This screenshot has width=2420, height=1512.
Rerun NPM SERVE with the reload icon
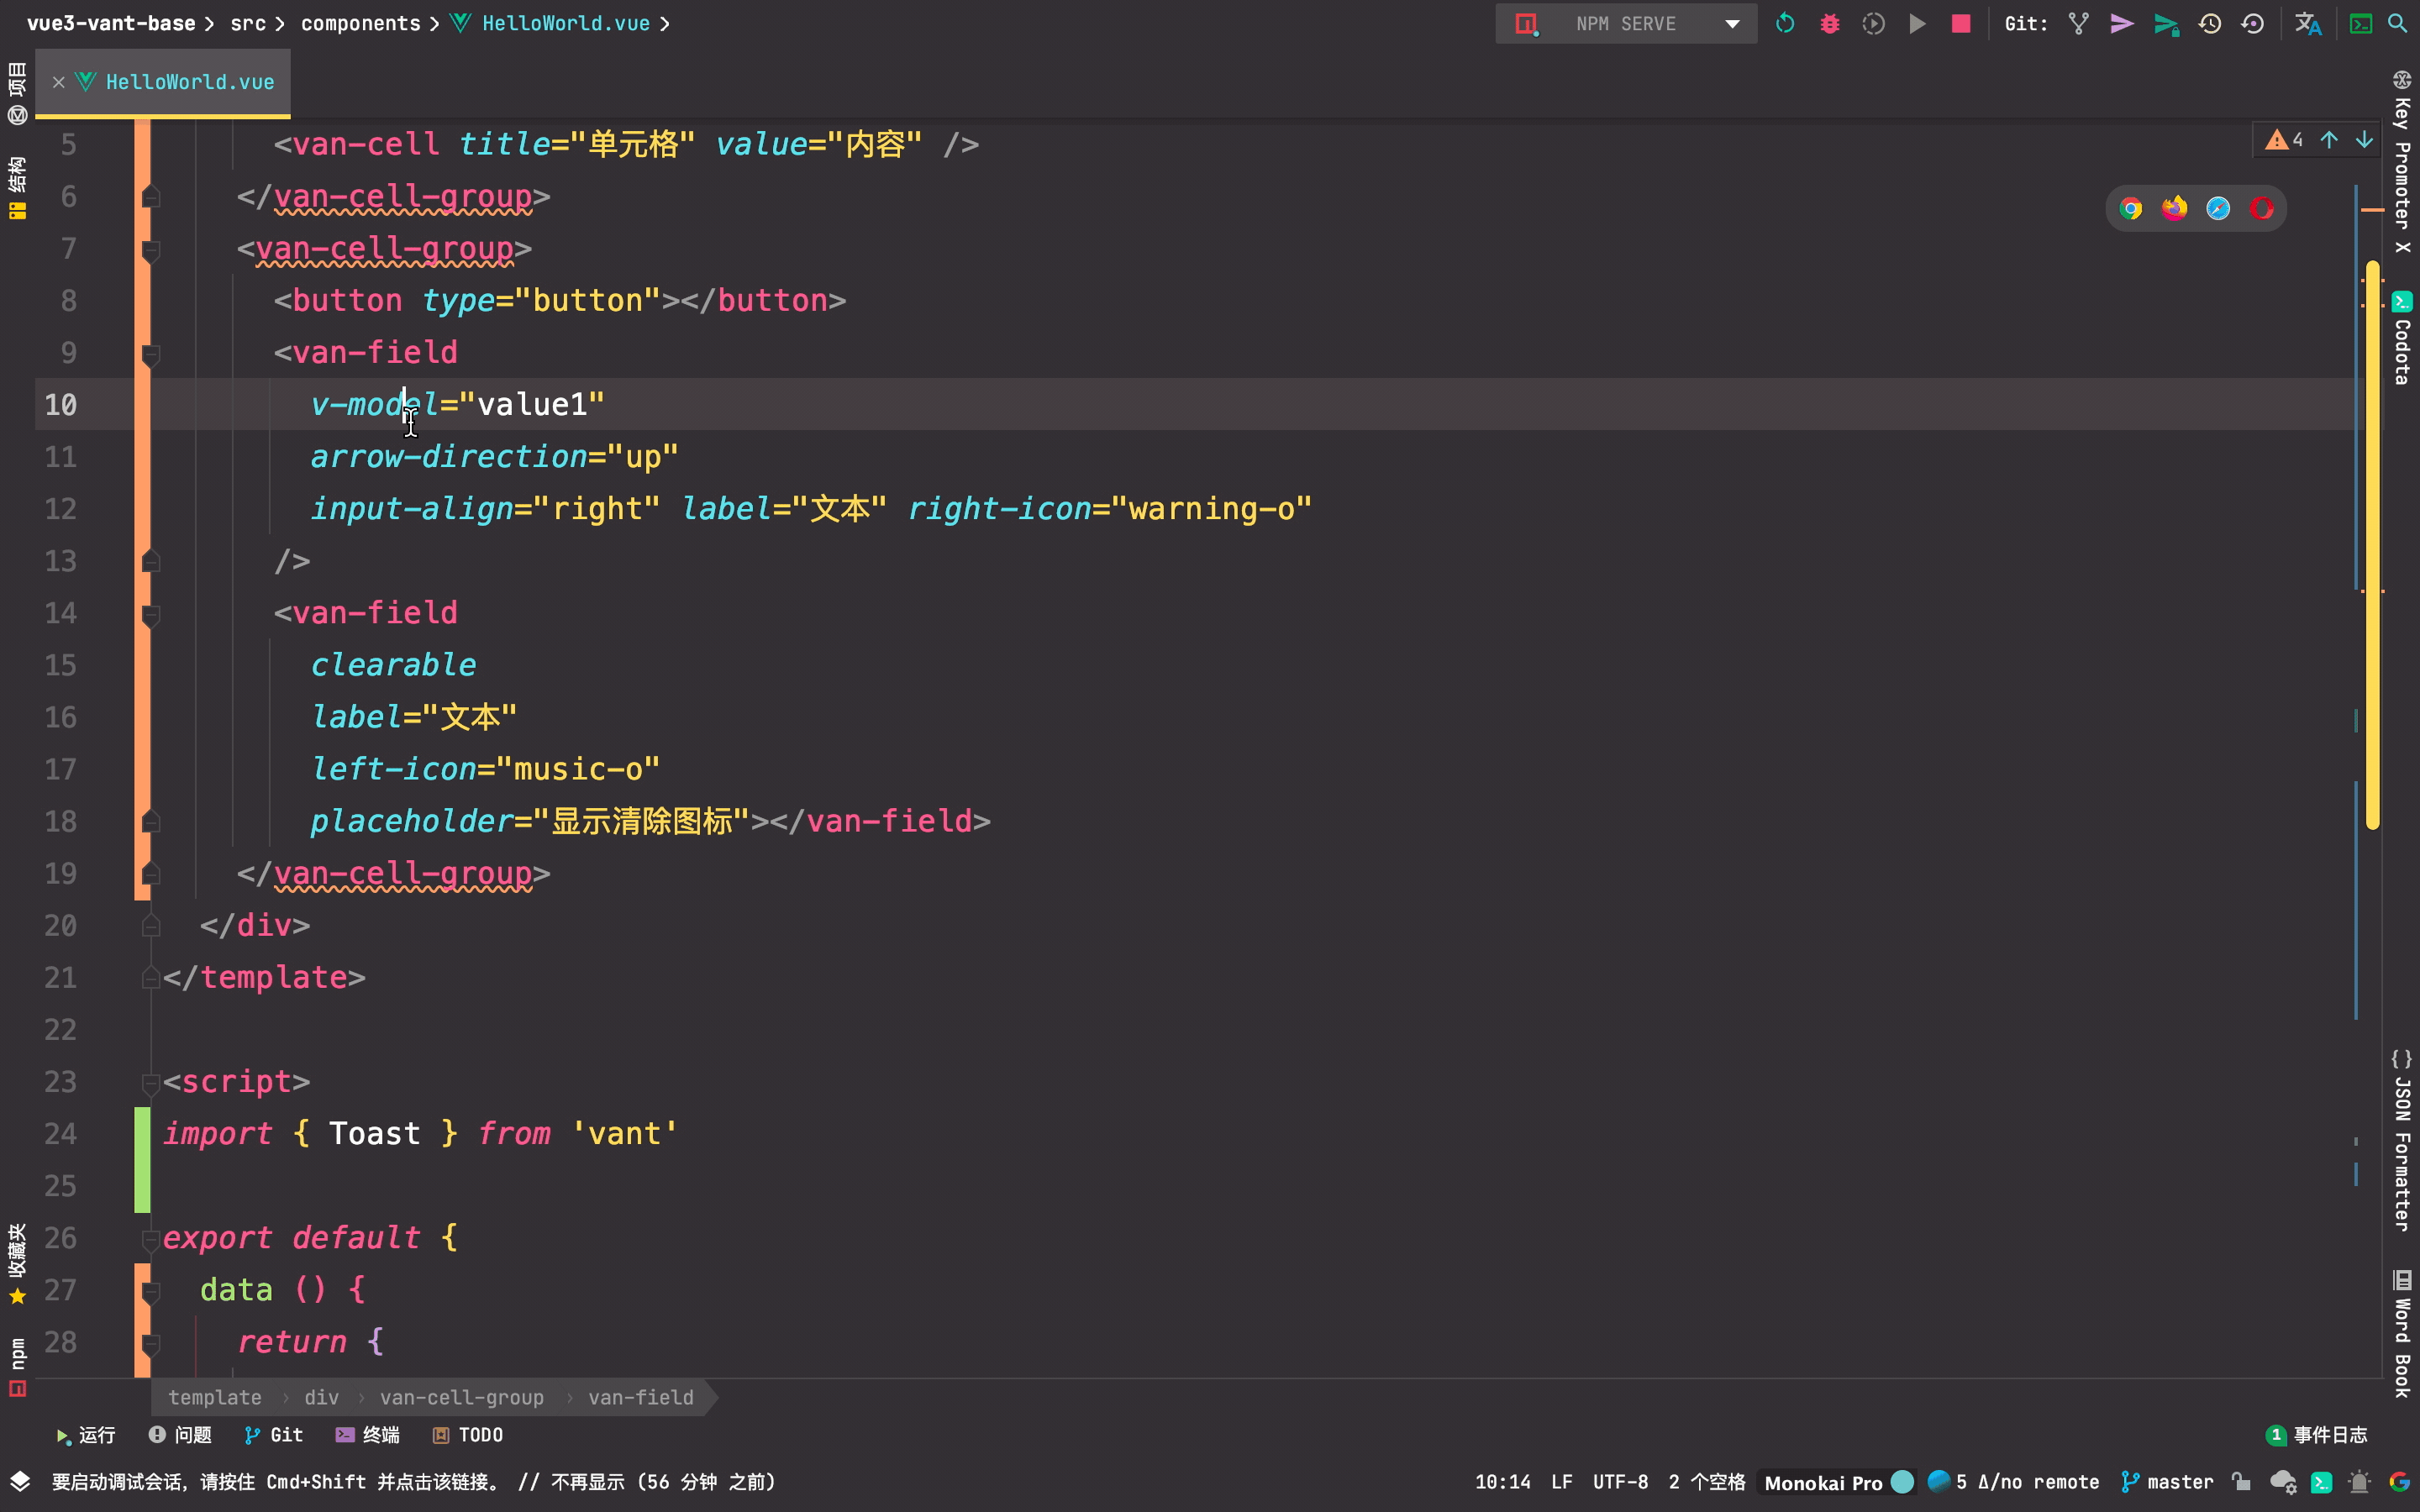click(1785, 24)
